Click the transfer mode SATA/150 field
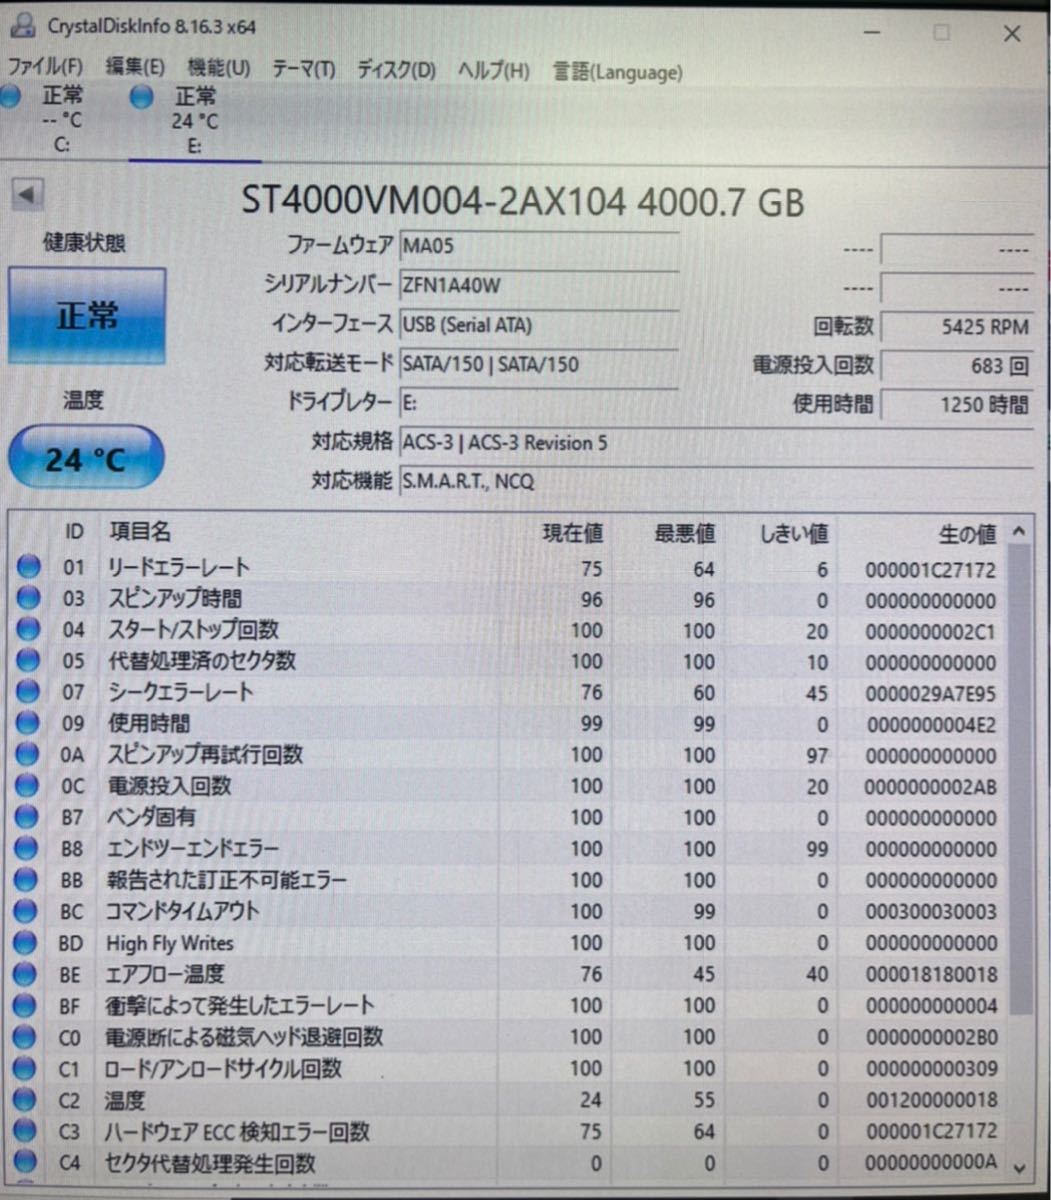This screenshot has width=1051, height=1200. click(x=539, y=364)
